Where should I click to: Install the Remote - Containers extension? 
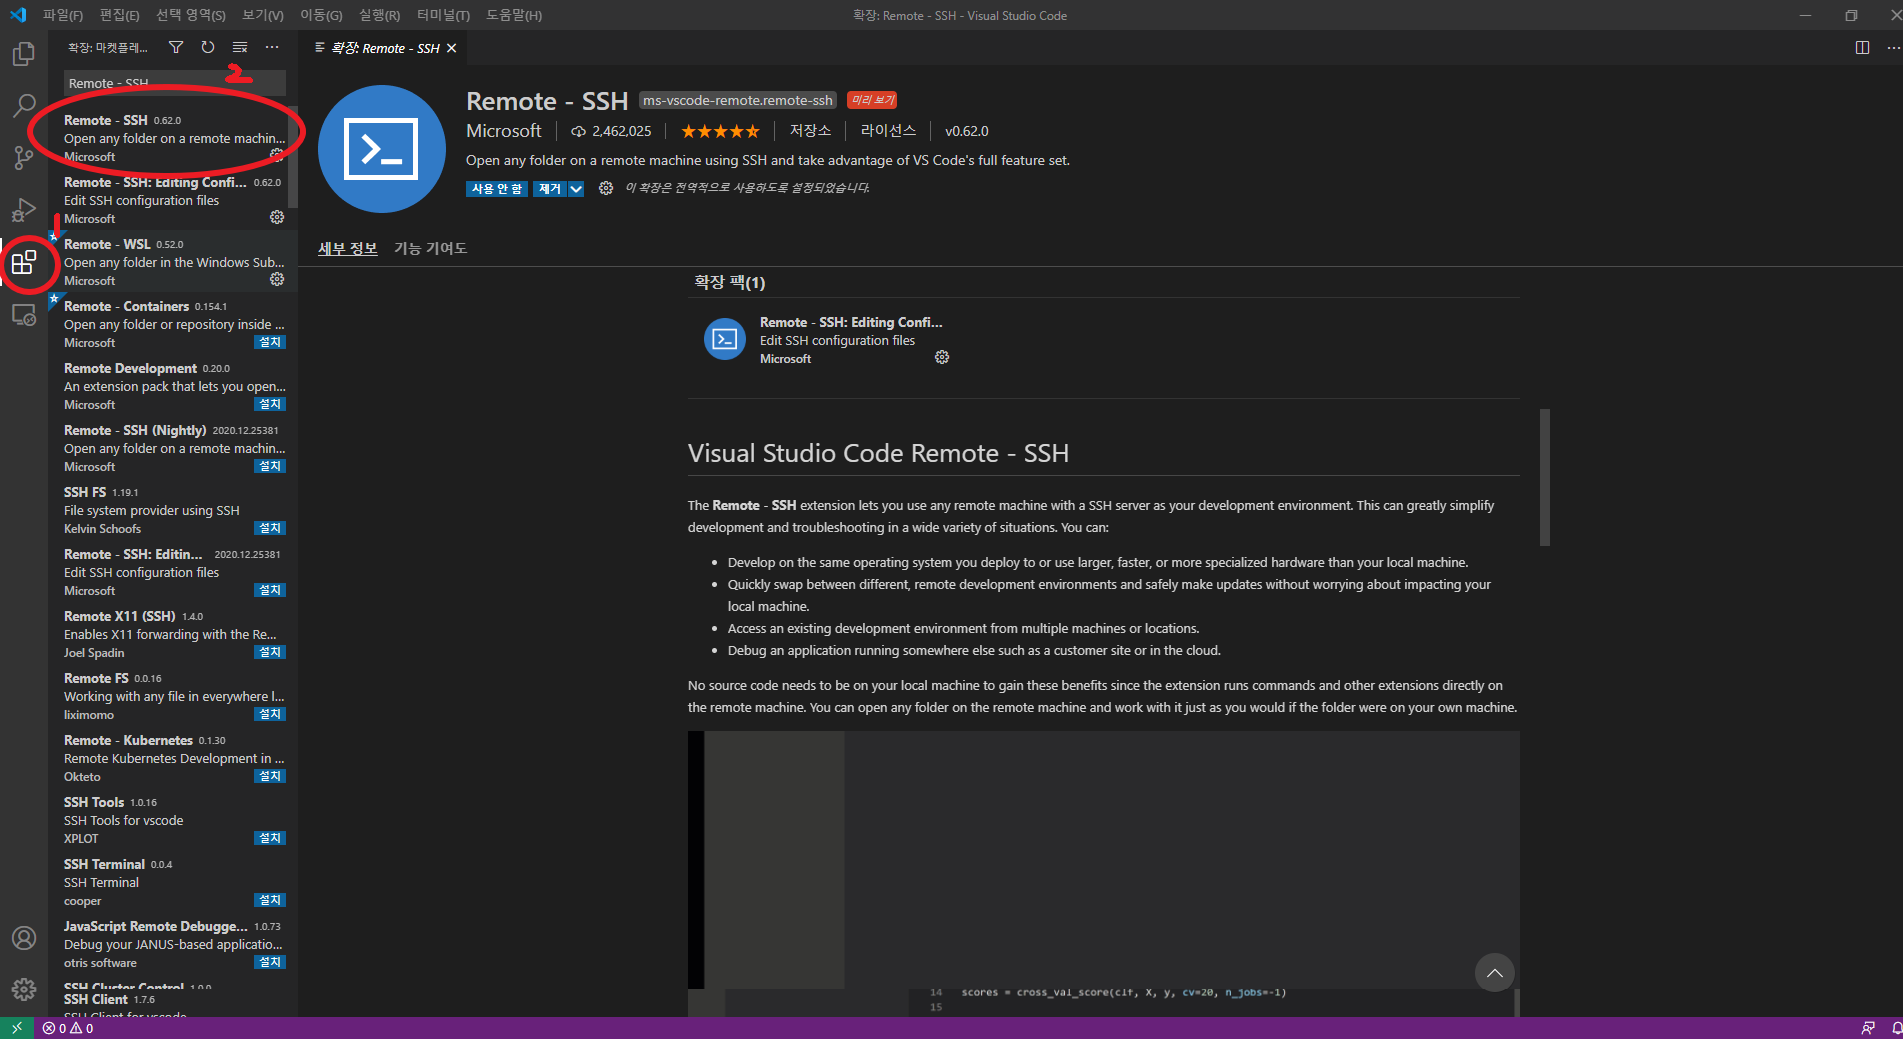(x=270, y=342)
